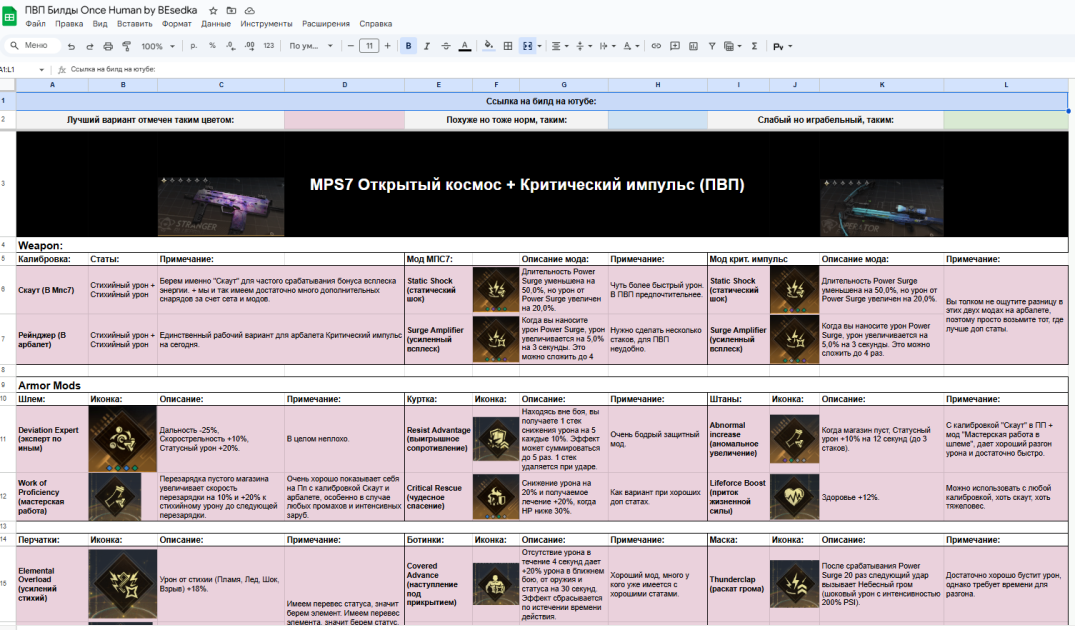Click the formula bar text
1075x630 pixels.
(x=112, y=69)
